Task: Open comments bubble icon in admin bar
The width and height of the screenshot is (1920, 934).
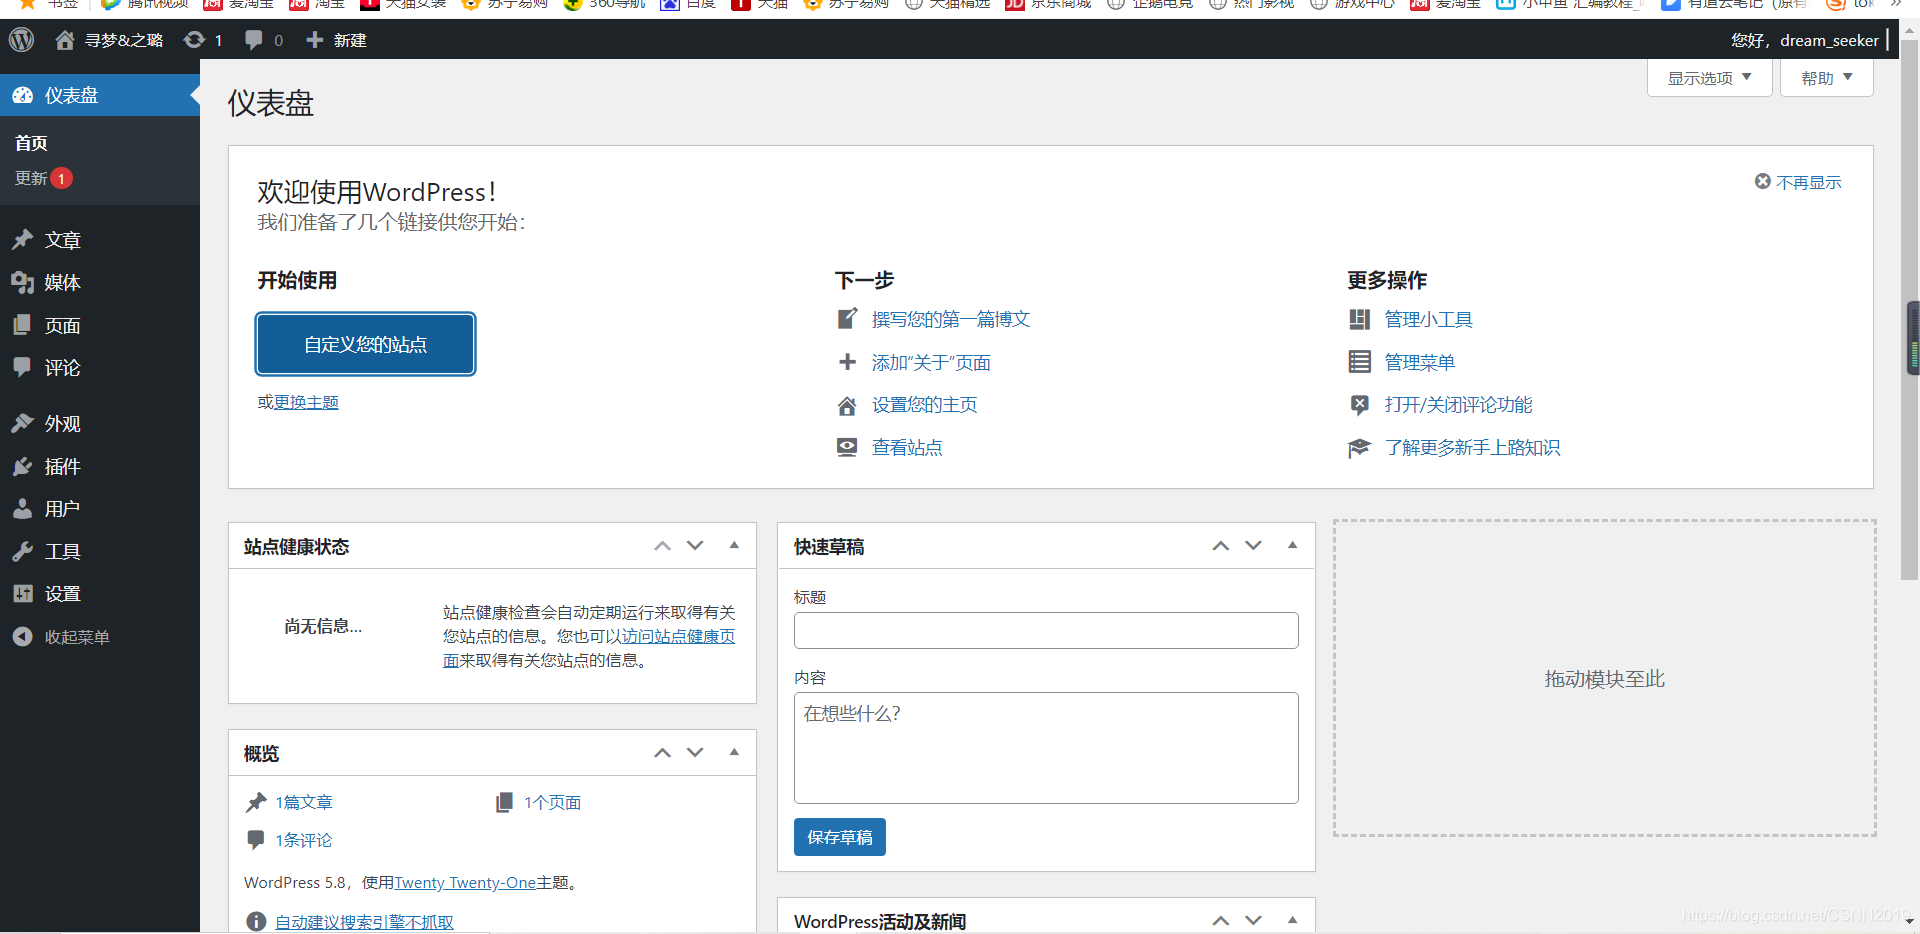Action: pyautogui.click(x=254, y=40)
